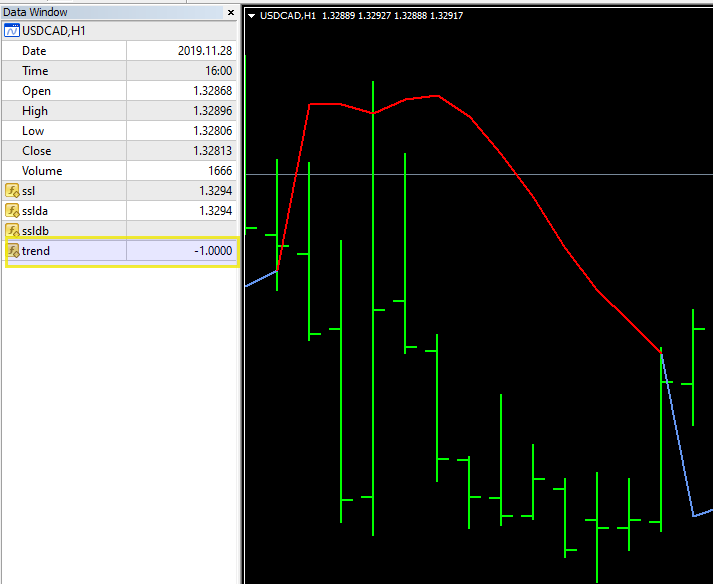
Task: Click the sslda indicator icon
Action: pos(12,210)
